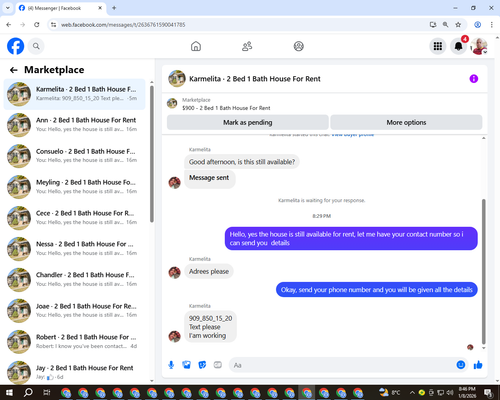Click the $900 listing title text
Screen dimensions: 500x400
click(226, 108)
